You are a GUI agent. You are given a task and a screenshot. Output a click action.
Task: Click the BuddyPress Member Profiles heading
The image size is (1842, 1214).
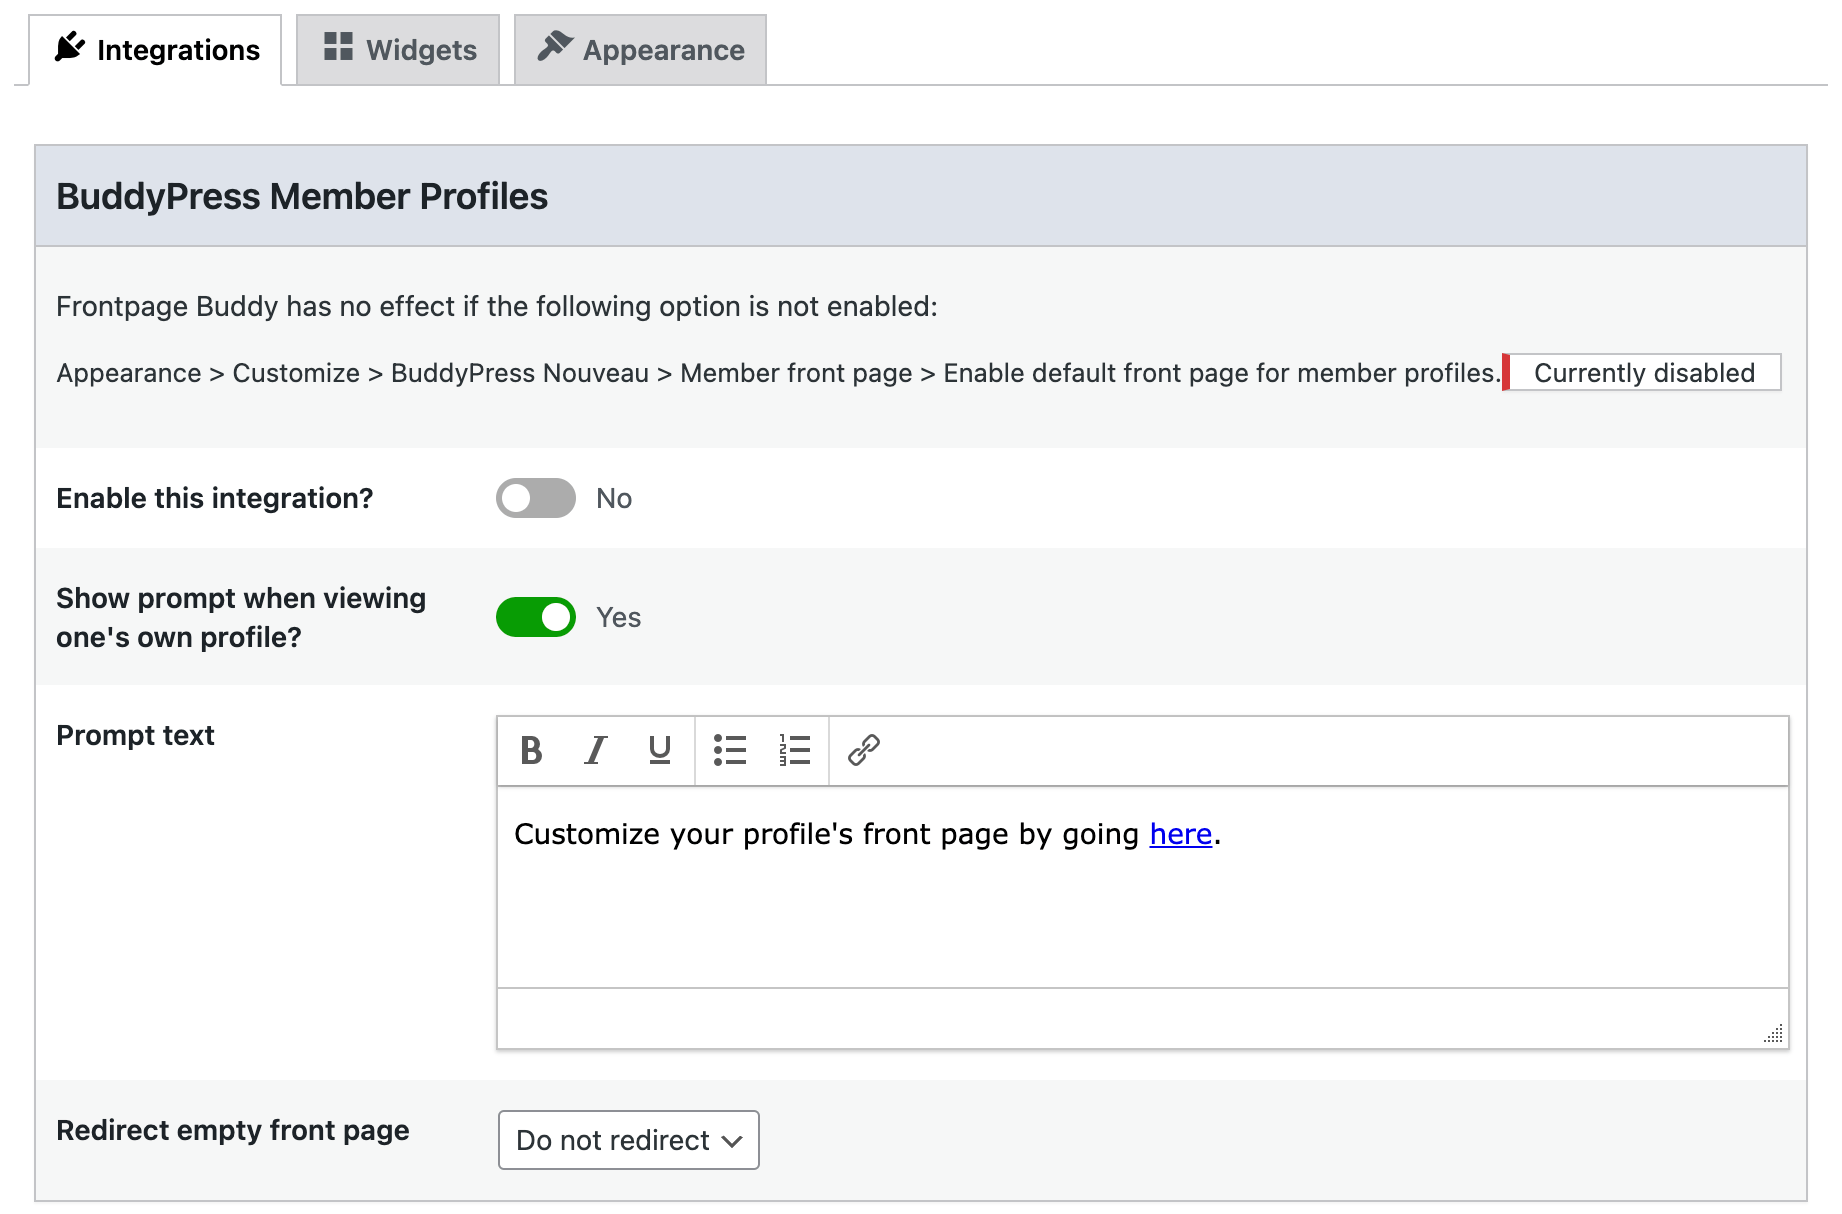pos(302,197)
